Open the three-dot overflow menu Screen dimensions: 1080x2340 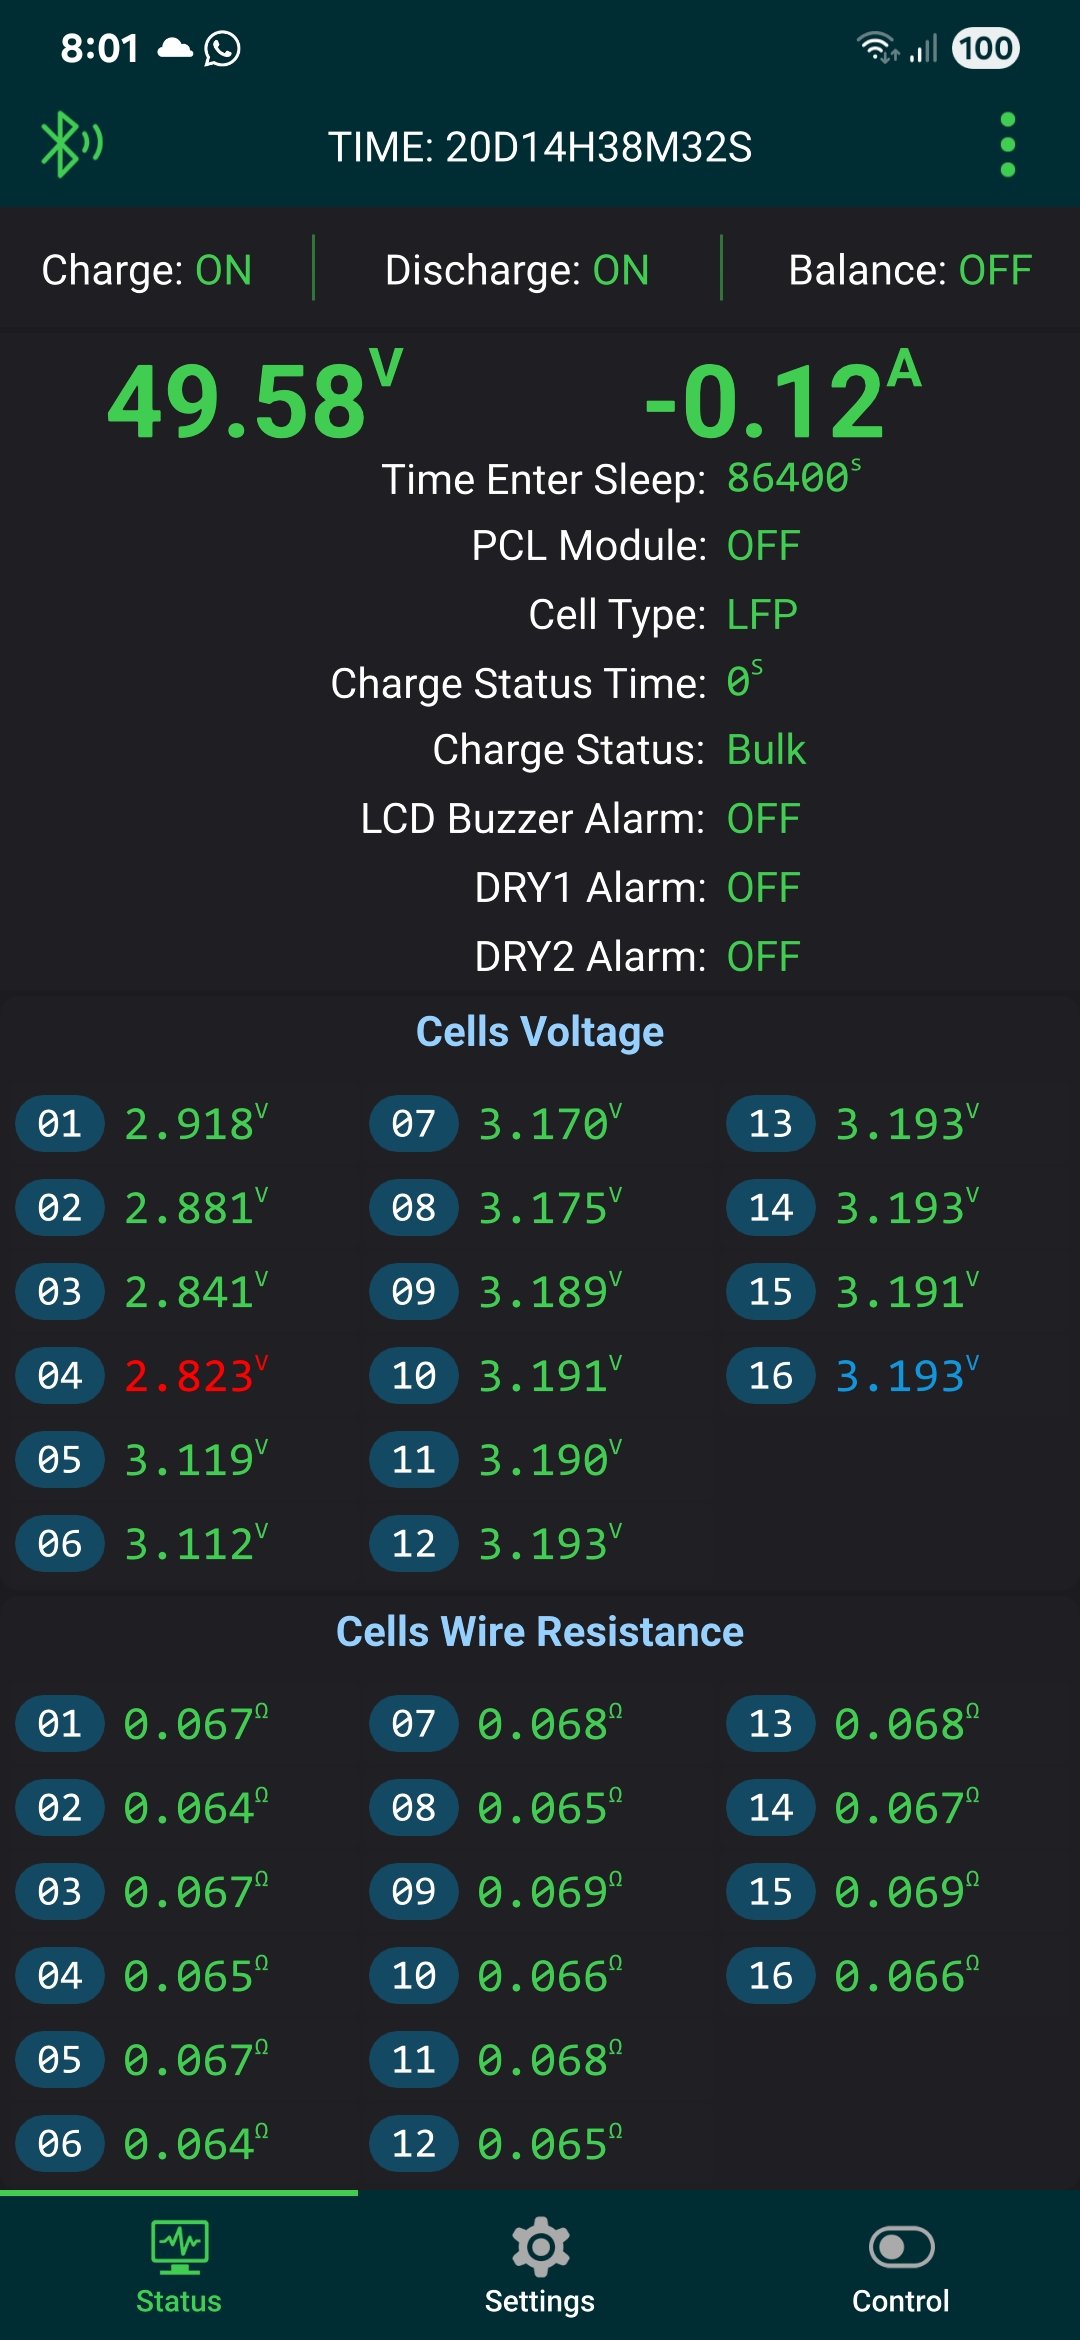1007,145
